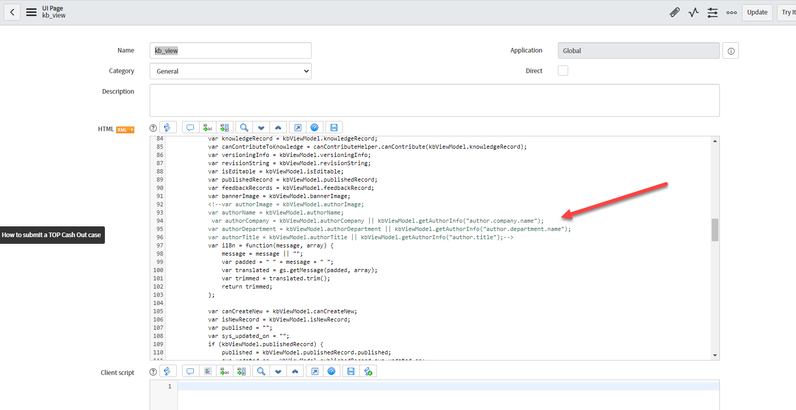Screen dimensions: 796x410
Task: Click code line 92 authorImage comment
Action: [x=286, y=204]
